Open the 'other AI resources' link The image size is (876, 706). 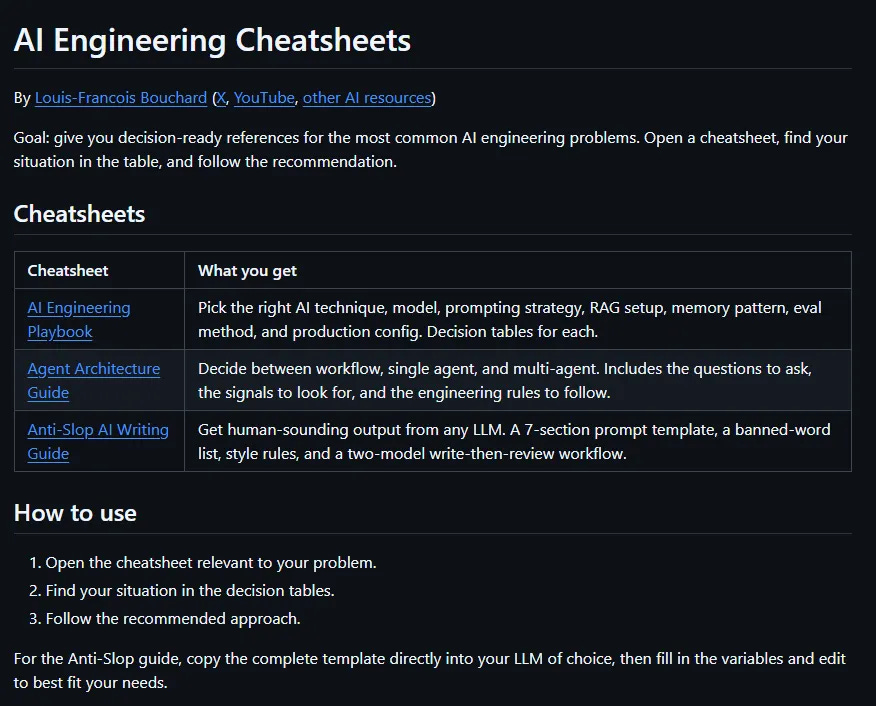(367, 98)
